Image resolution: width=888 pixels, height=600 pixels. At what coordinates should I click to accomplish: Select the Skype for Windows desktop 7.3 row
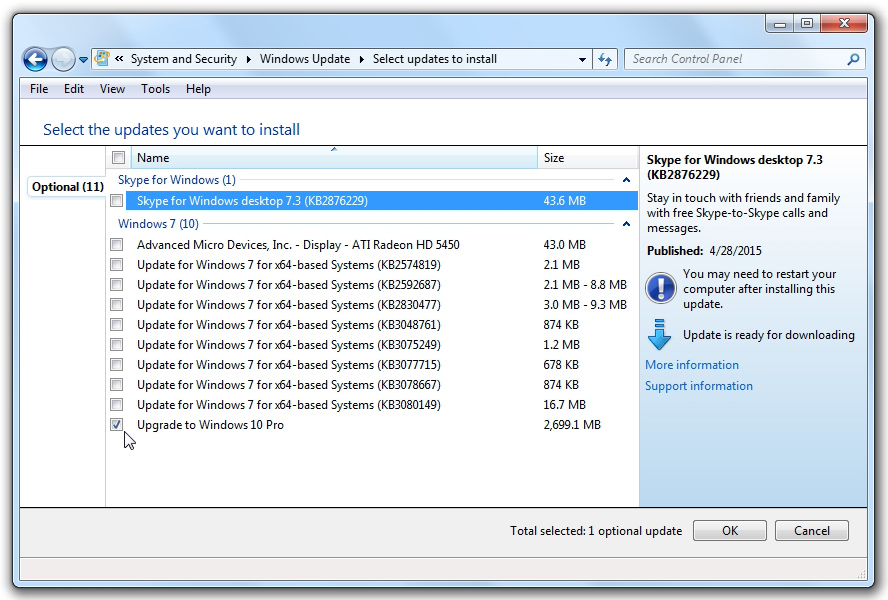pyautogui.click(x=381, y=201)
